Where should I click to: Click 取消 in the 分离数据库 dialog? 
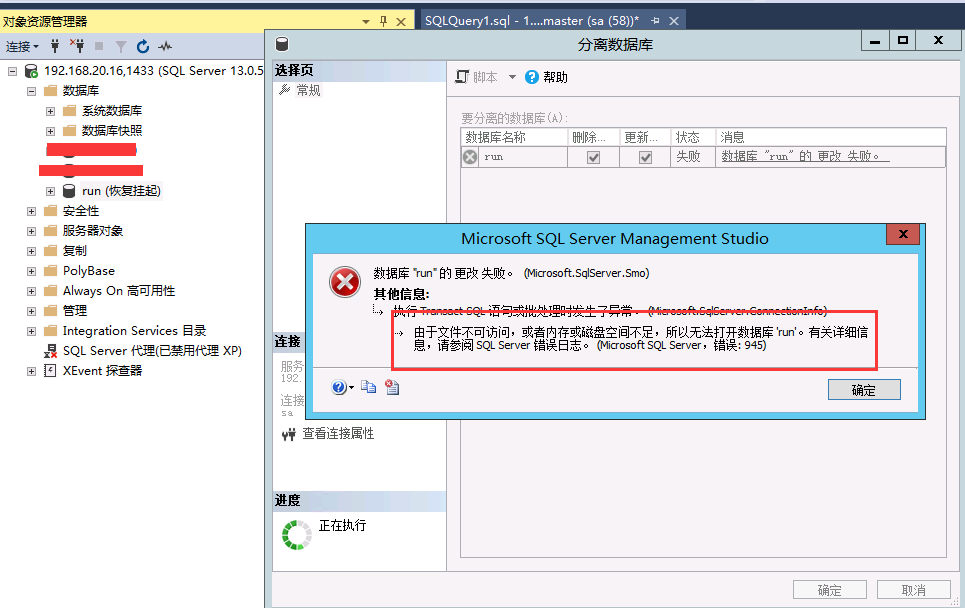click(x=913, y=590)
